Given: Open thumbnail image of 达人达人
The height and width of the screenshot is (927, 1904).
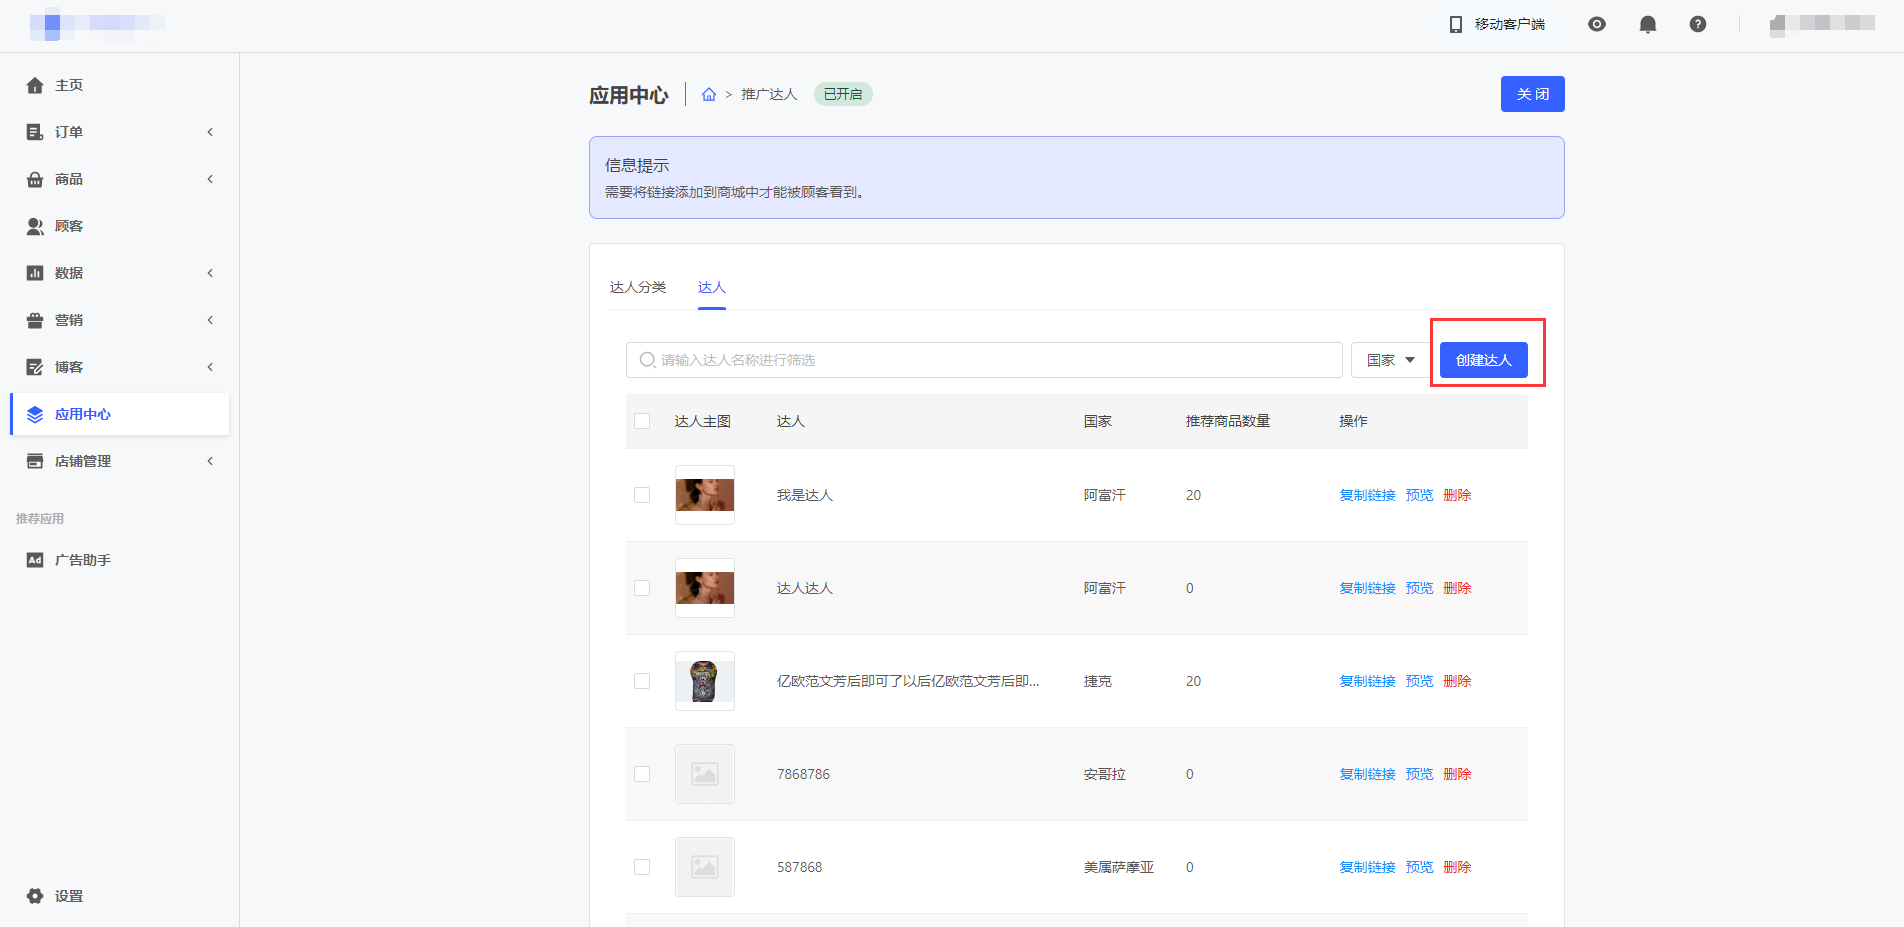Looking at the screenshot, I should click(705, 588).
